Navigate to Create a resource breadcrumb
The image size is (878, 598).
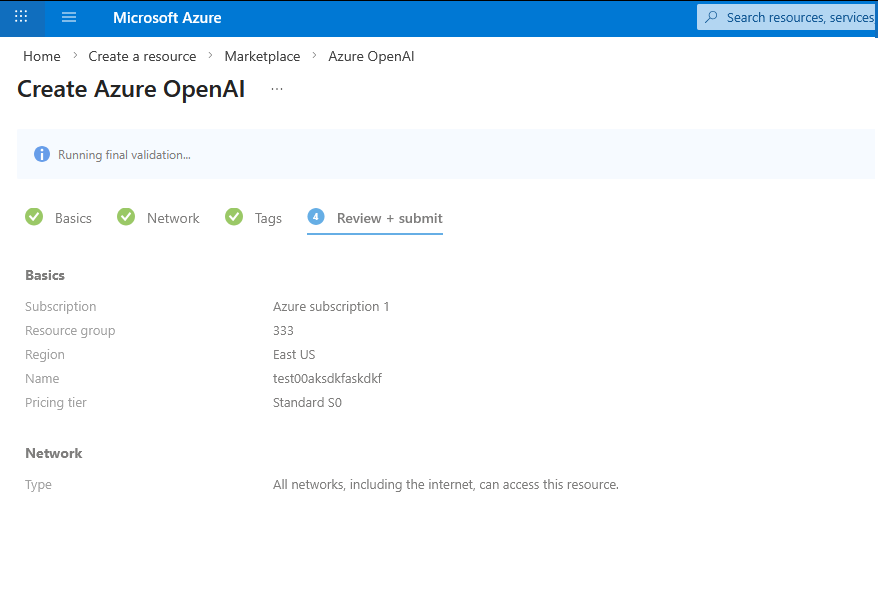(142, 56)
